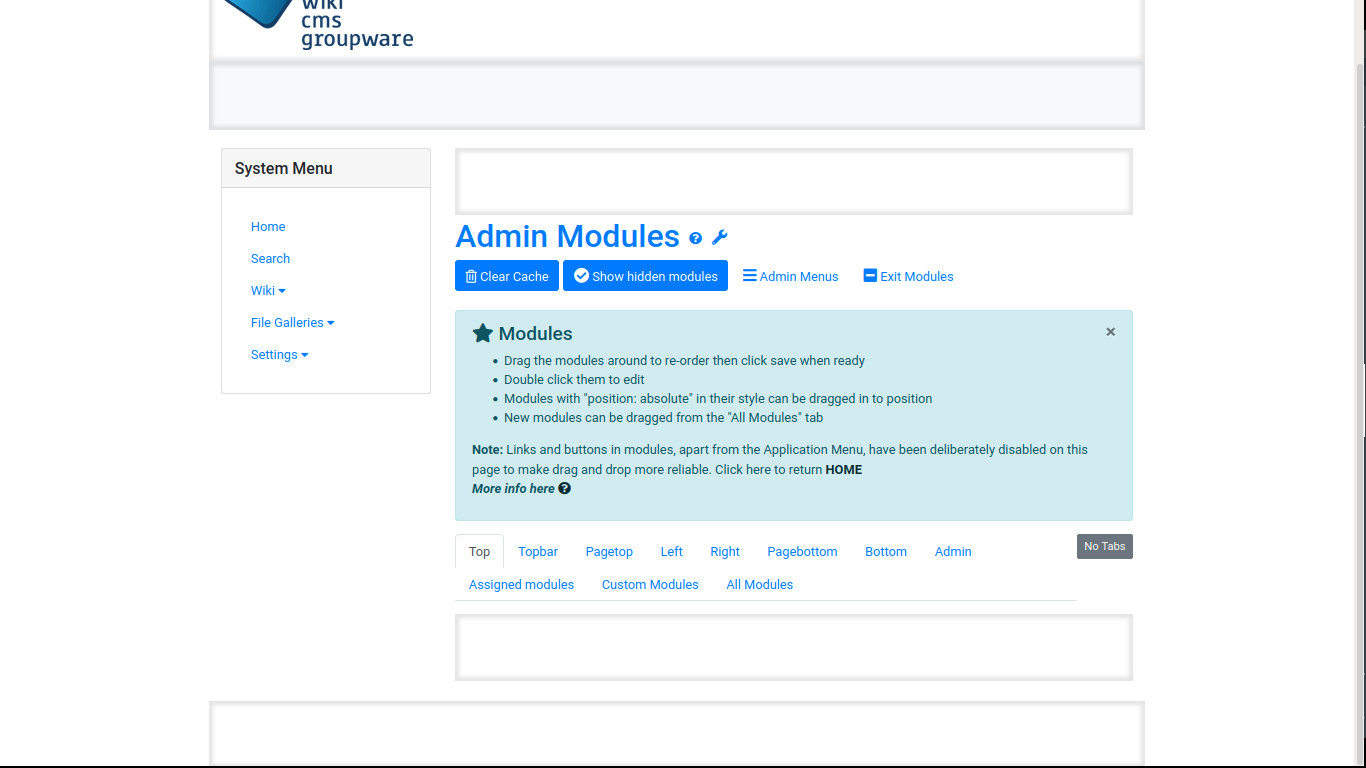The height and width of the screenshot is (768, 1366).
Task: Go to the Custom Modules tab
Action: pyautogui.click(x=650, y=585)
